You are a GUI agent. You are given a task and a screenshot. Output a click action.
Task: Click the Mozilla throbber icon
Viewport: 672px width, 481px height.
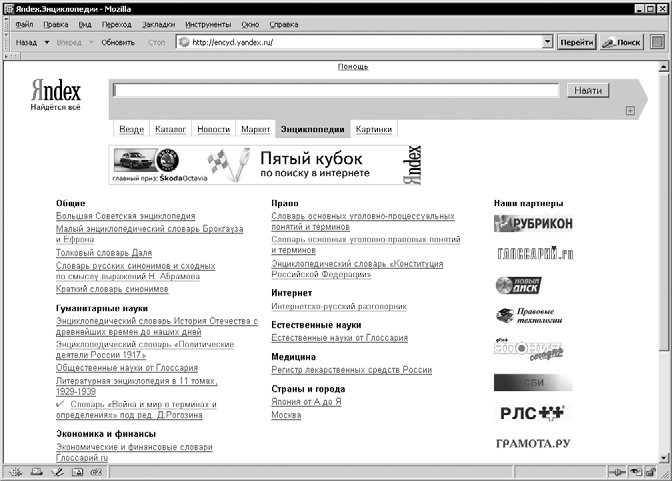[x=657, y=42]
